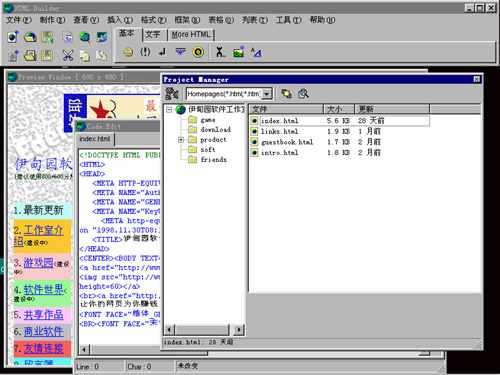
Task: Switch to the 文字 tab
Action: (153, 35)
